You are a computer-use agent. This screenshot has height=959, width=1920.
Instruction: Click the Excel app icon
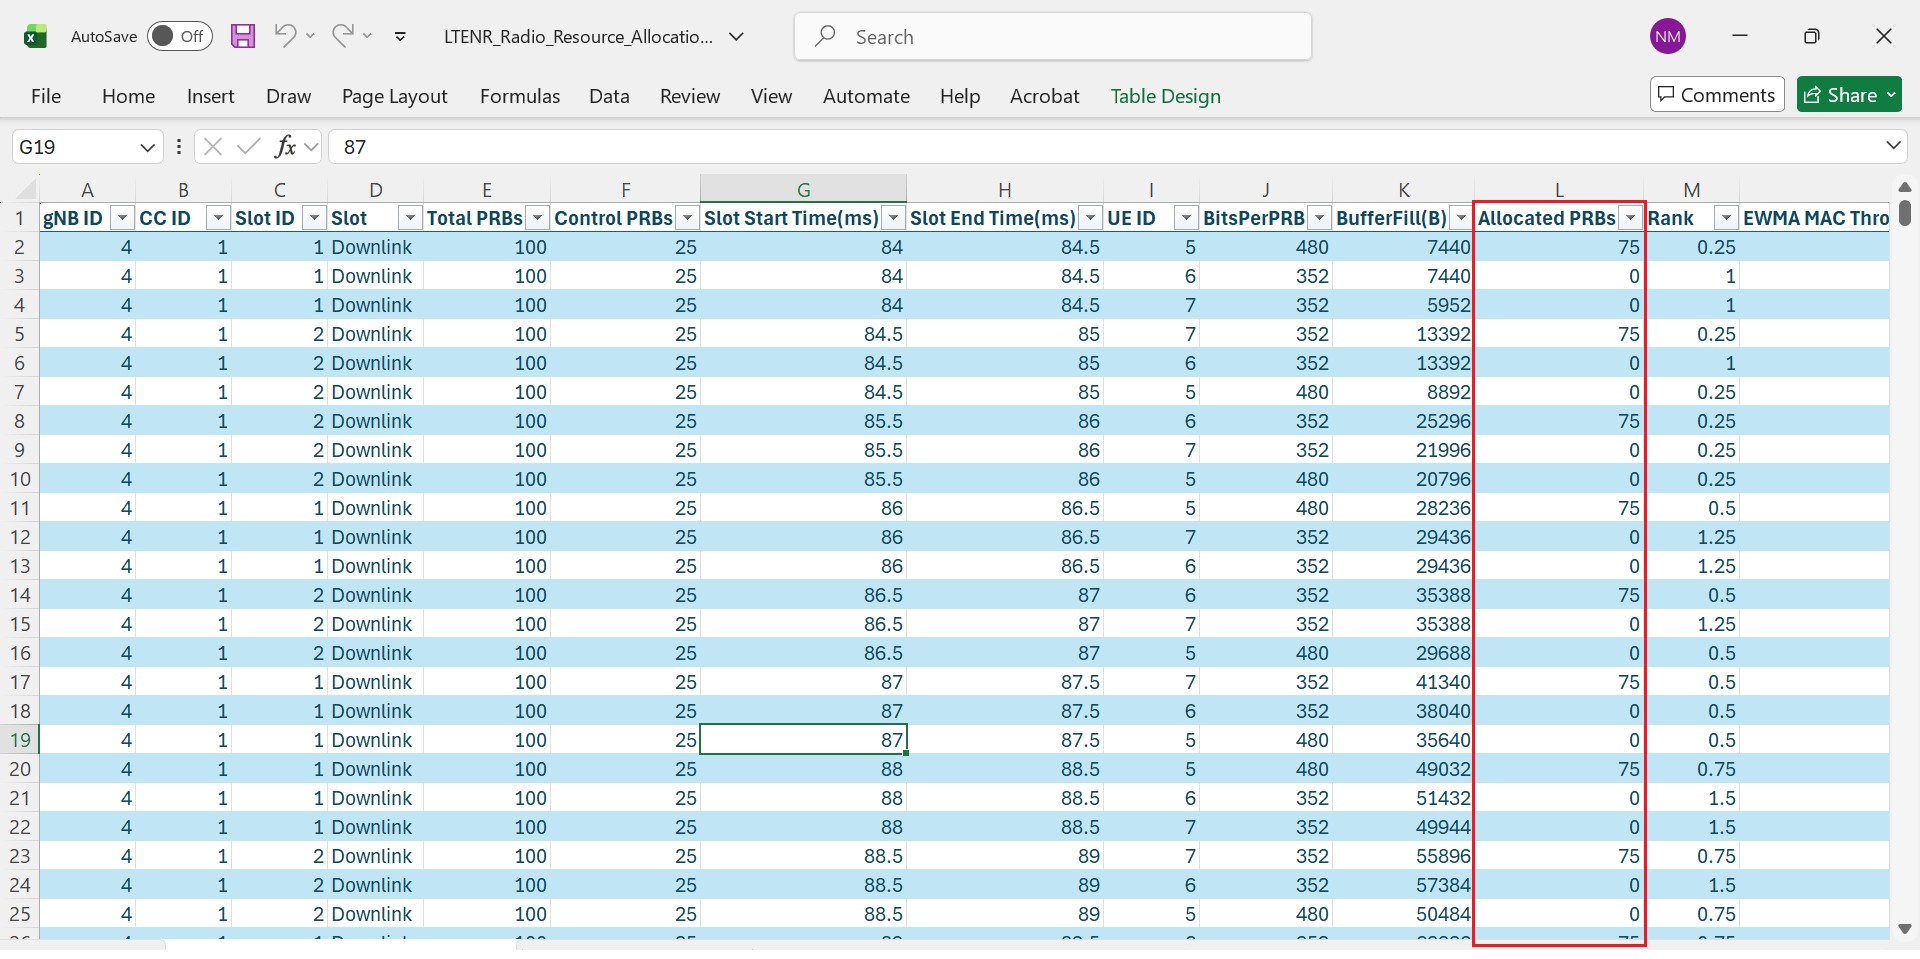point(36,37)
